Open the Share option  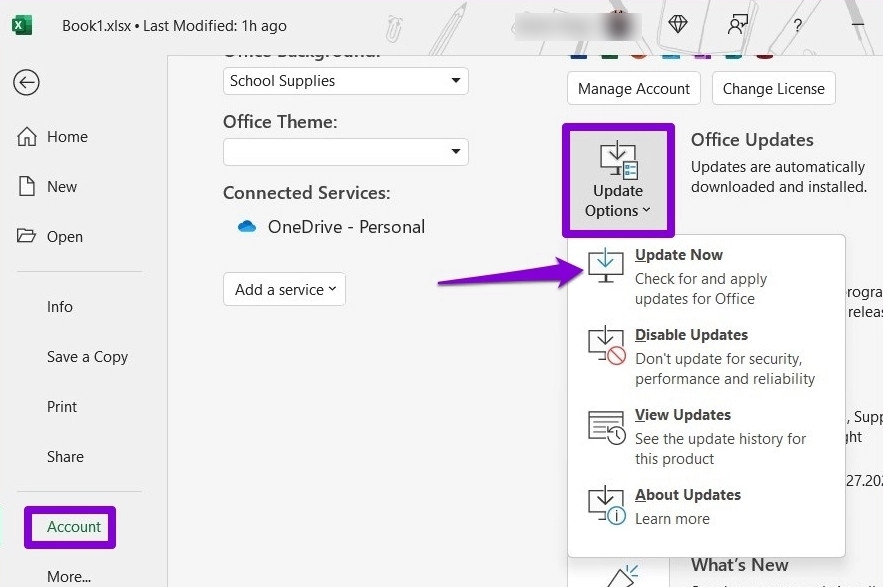[x=65, y=456]
